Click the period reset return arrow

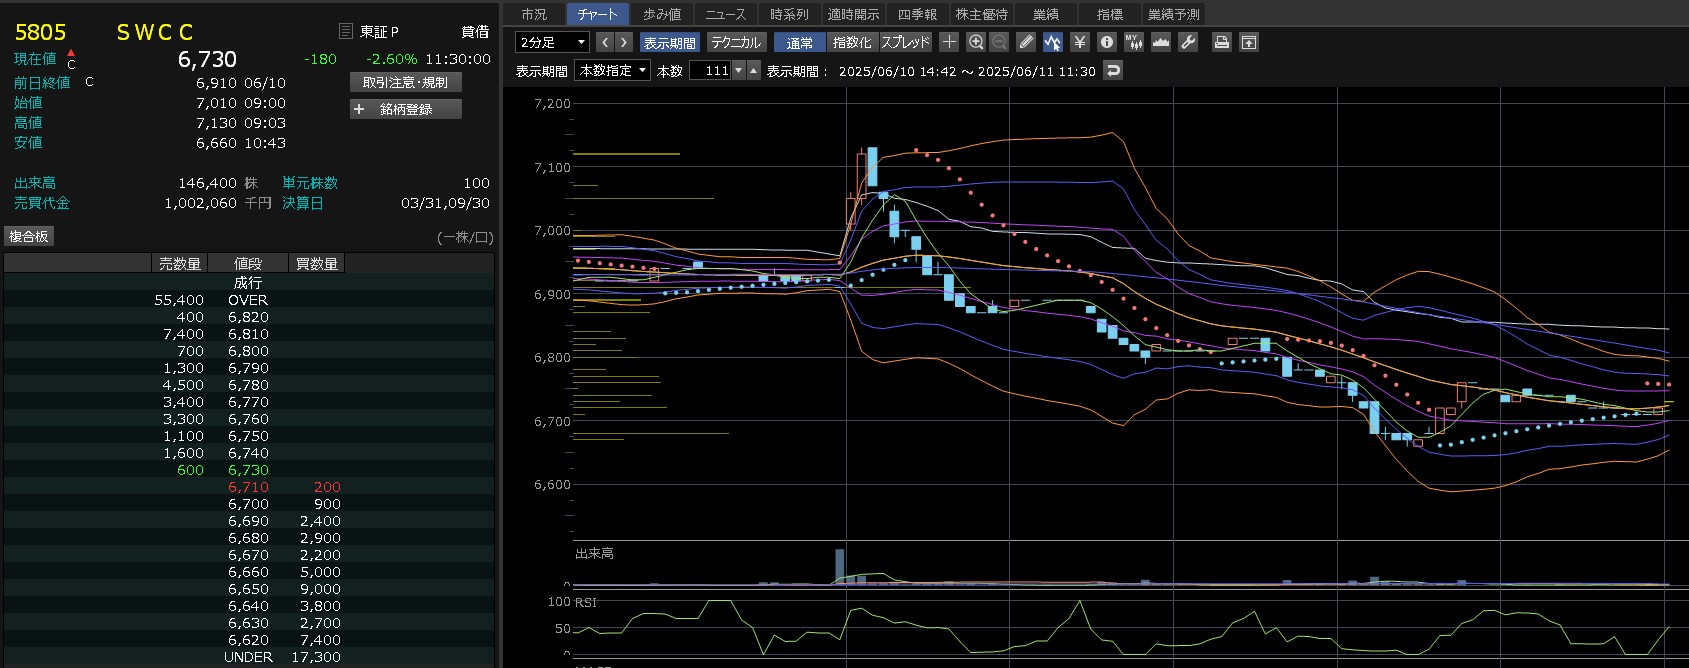(x=1113, y=70)
